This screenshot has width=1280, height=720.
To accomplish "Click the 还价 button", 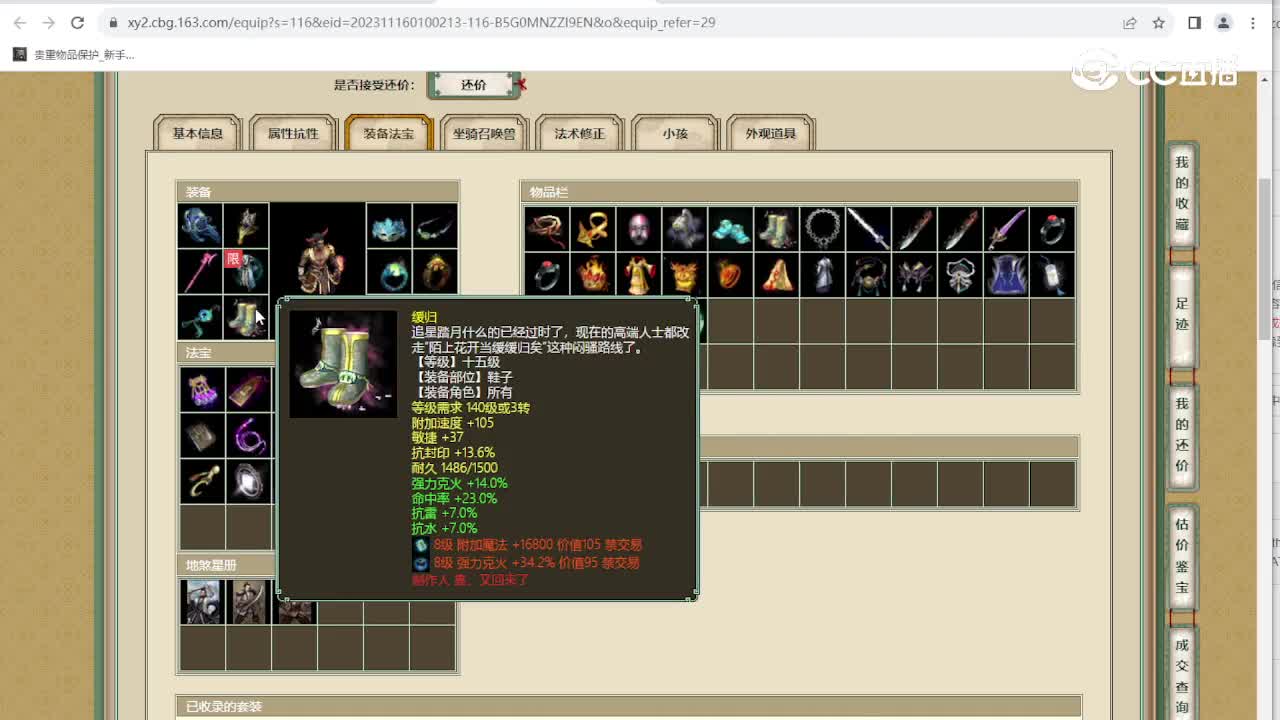I will (x=474, y=85).
